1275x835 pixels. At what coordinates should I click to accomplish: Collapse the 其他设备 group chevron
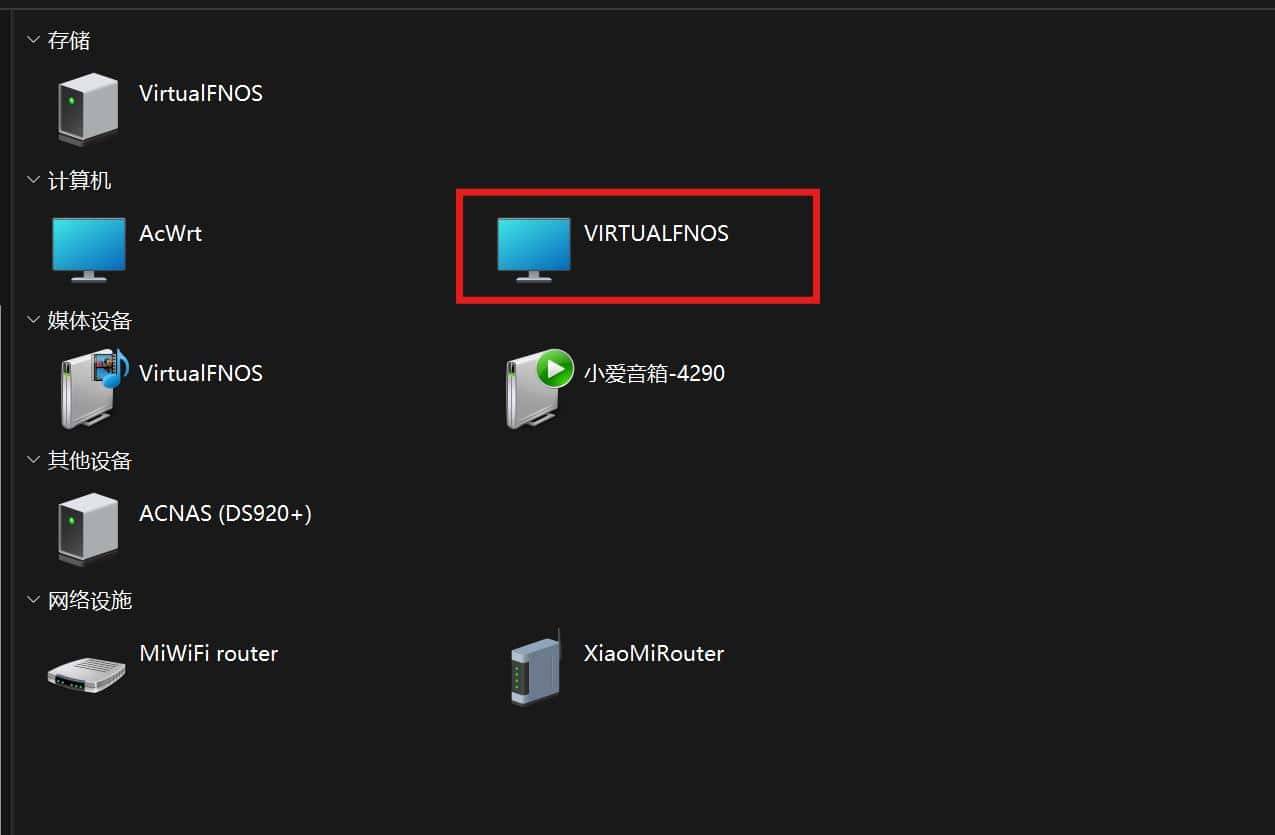[x=32, y=460]
